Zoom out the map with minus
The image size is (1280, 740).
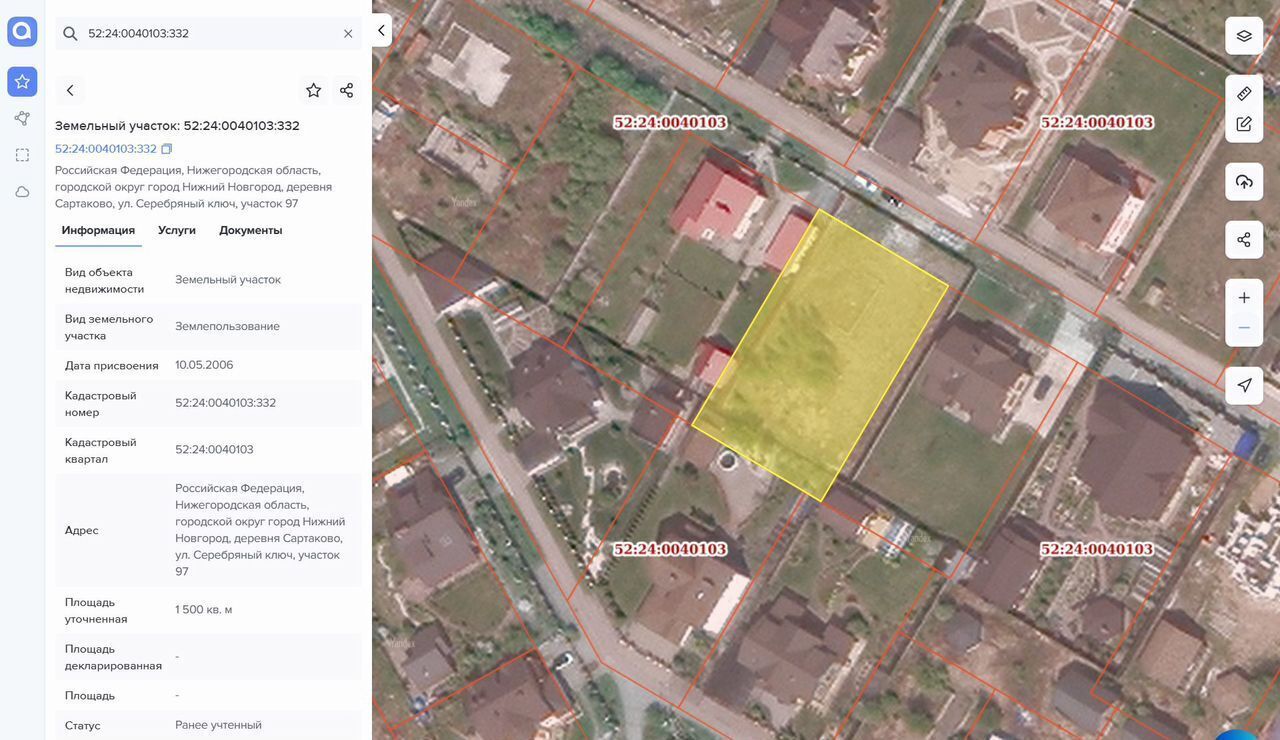pyautogui.click(x=1244, y=328)
